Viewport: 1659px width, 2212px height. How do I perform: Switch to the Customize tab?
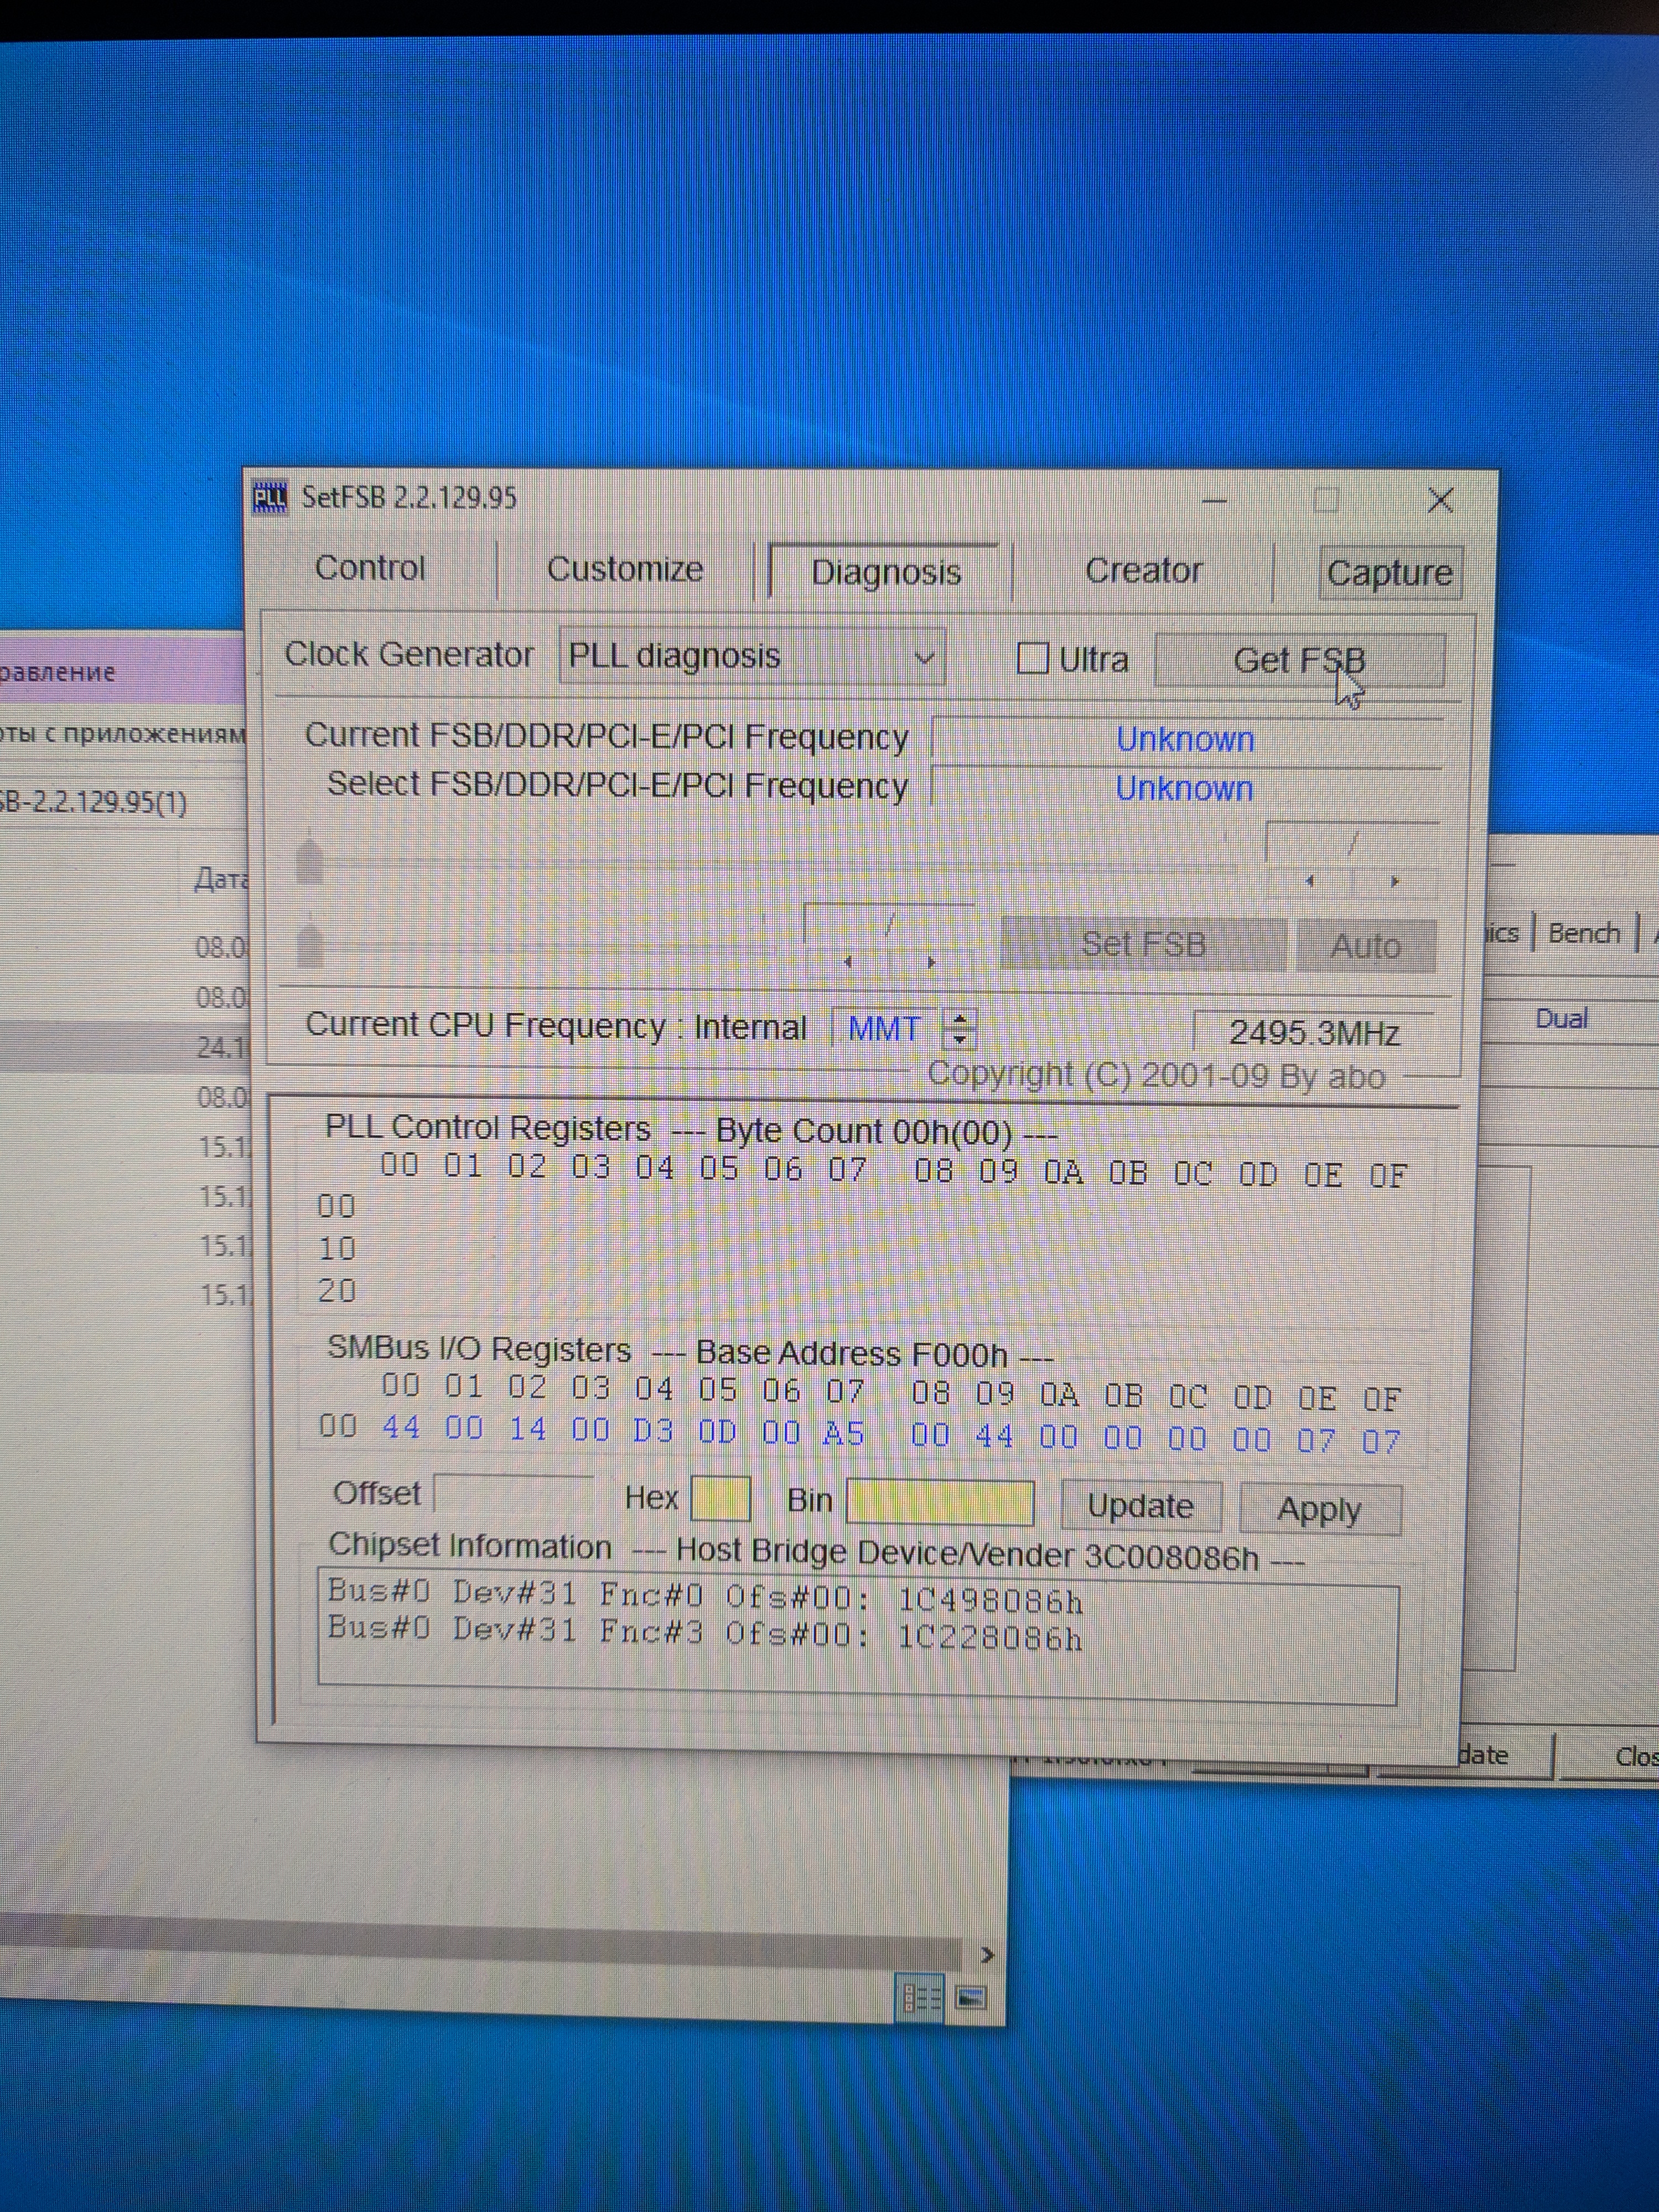pyautogui.click(x=625, y=569)
